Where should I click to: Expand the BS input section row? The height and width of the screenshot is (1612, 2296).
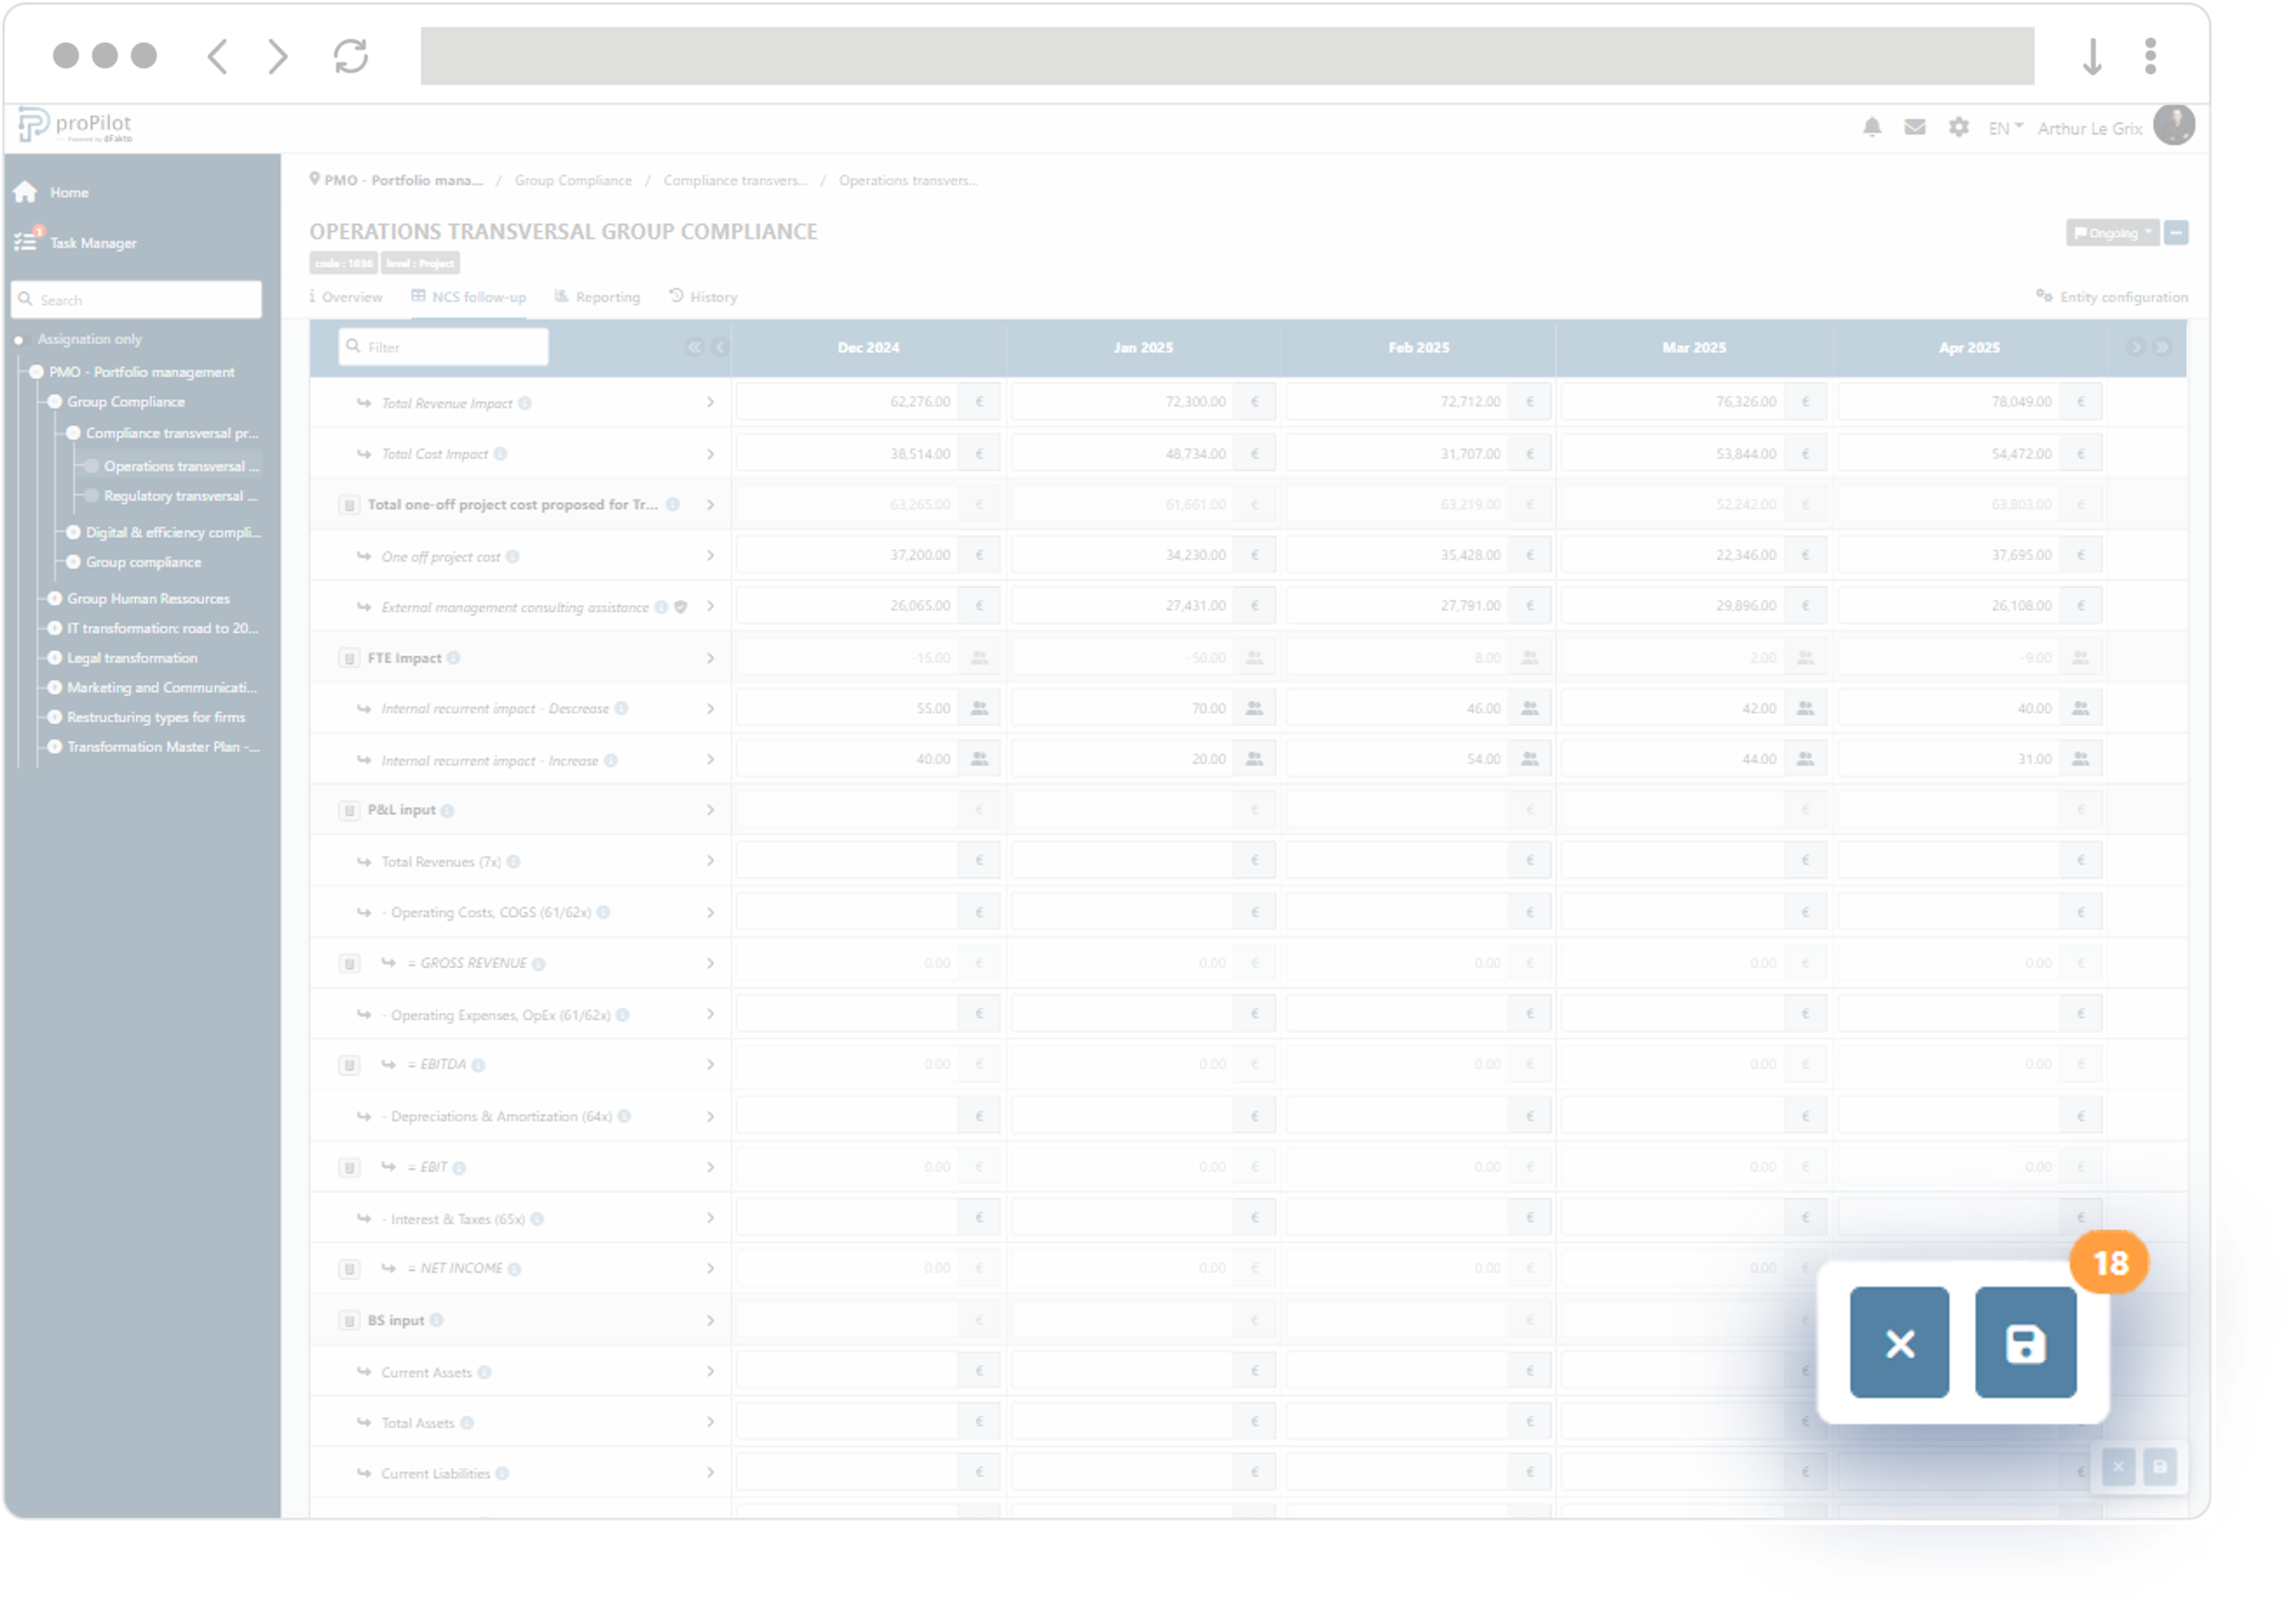[x=710, y=1321]
